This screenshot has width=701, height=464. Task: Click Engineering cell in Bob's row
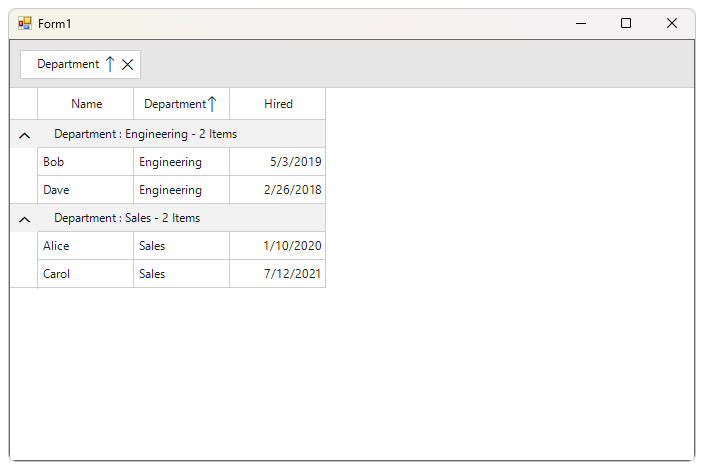(x=181, y=162)
